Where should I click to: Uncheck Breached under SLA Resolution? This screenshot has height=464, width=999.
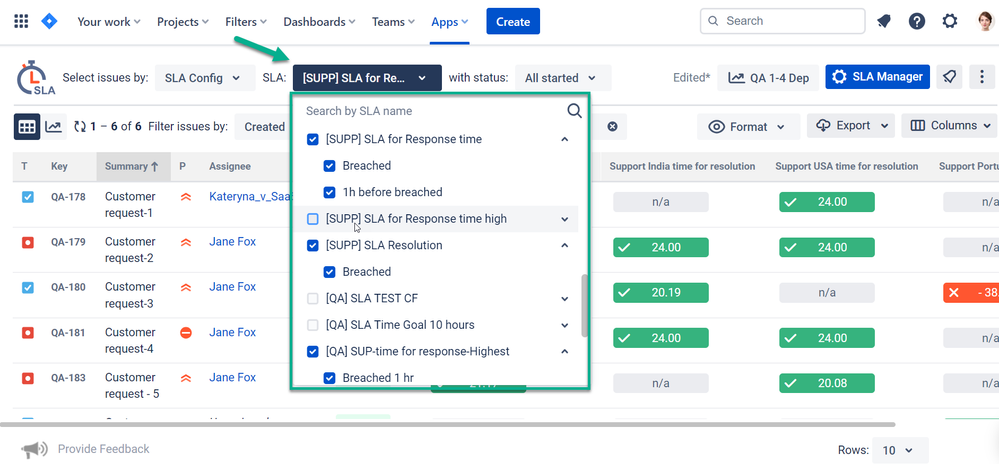tap(329, 272)
